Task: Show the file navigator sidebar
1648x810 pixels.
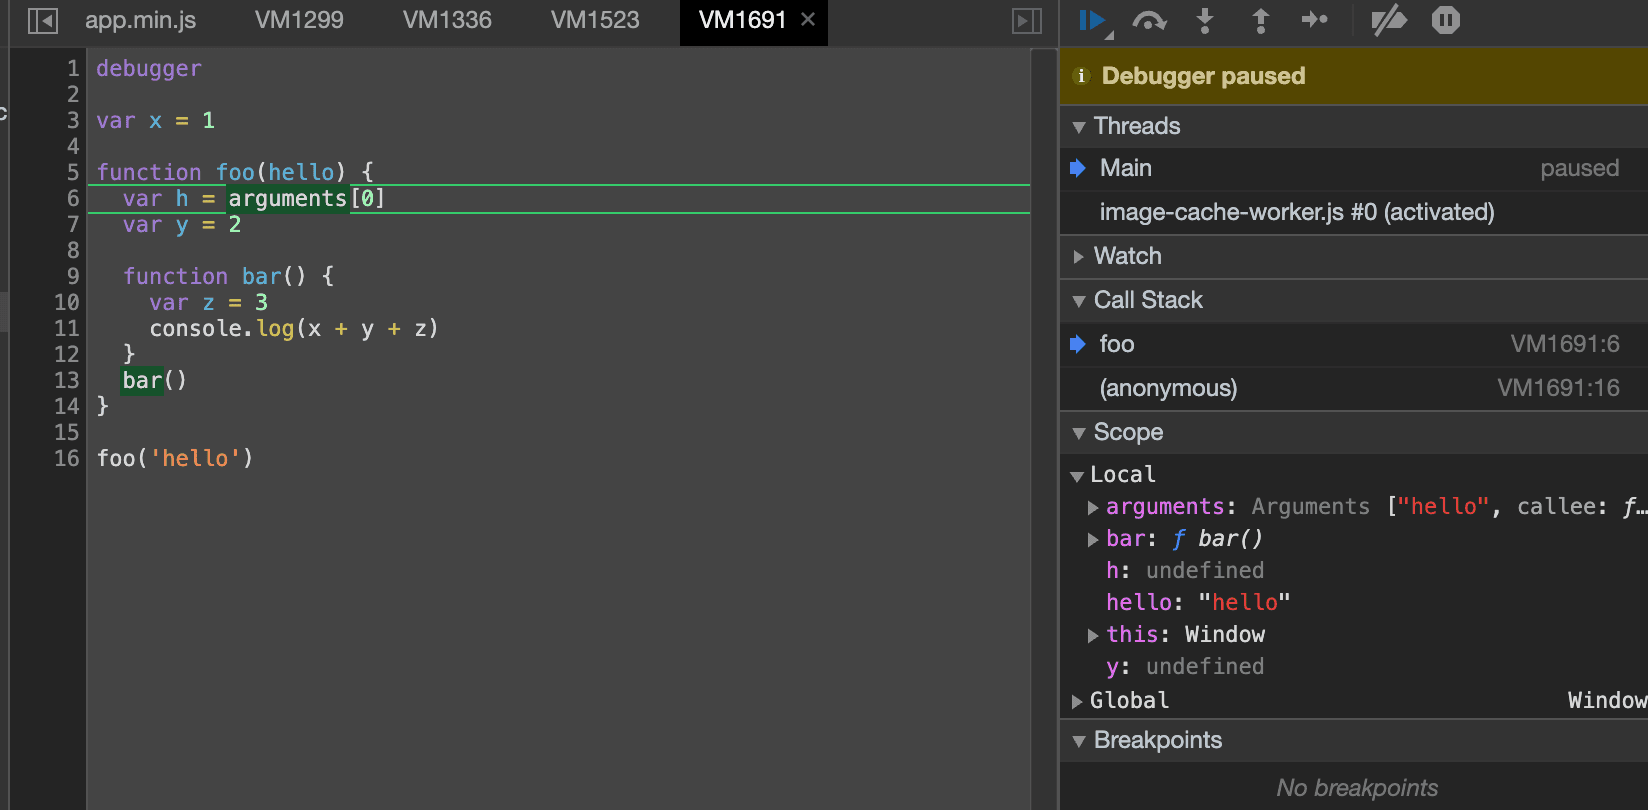Action: pos(43,21)
